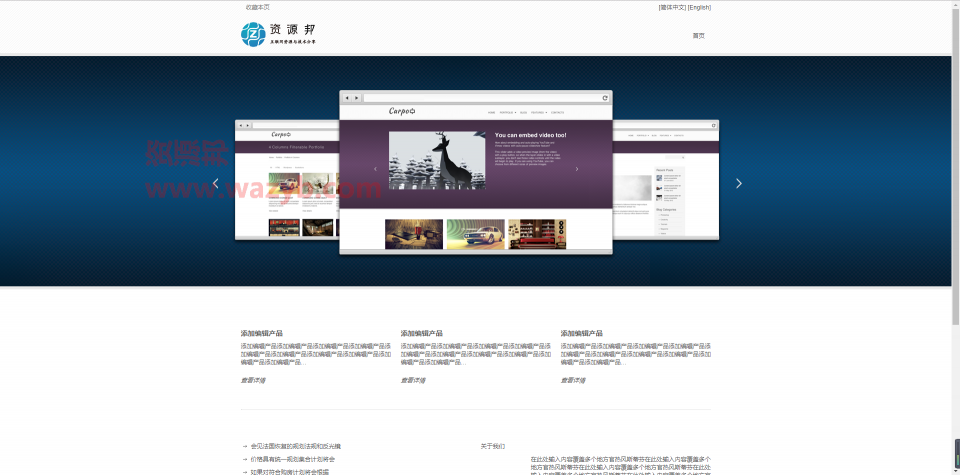The width and height of the screenshot is (960, 475).
Task: Click the right 添加编辑产品 heading
Action: (x=582, y=334)
